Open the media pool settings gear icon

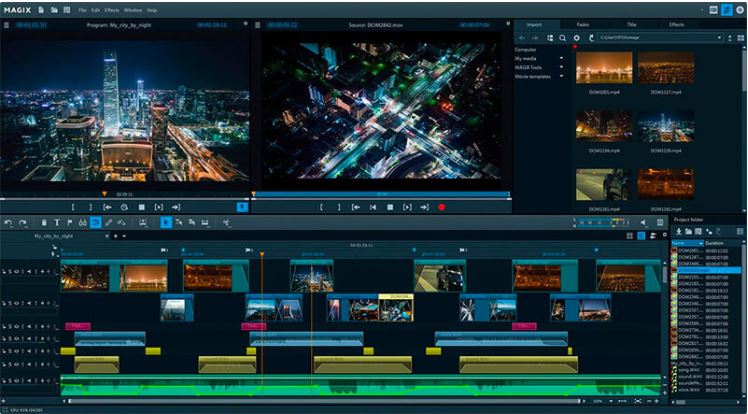576,38
